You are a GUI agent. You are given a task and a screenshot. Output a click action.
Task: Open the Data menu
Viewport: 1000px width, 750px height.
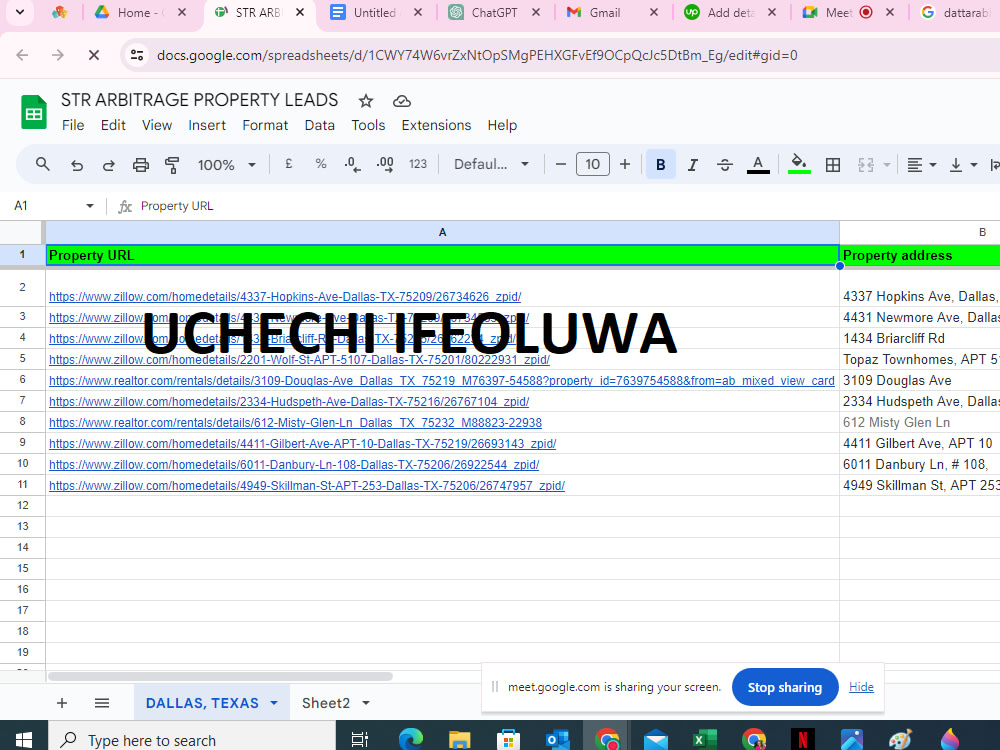pos(320,125)
